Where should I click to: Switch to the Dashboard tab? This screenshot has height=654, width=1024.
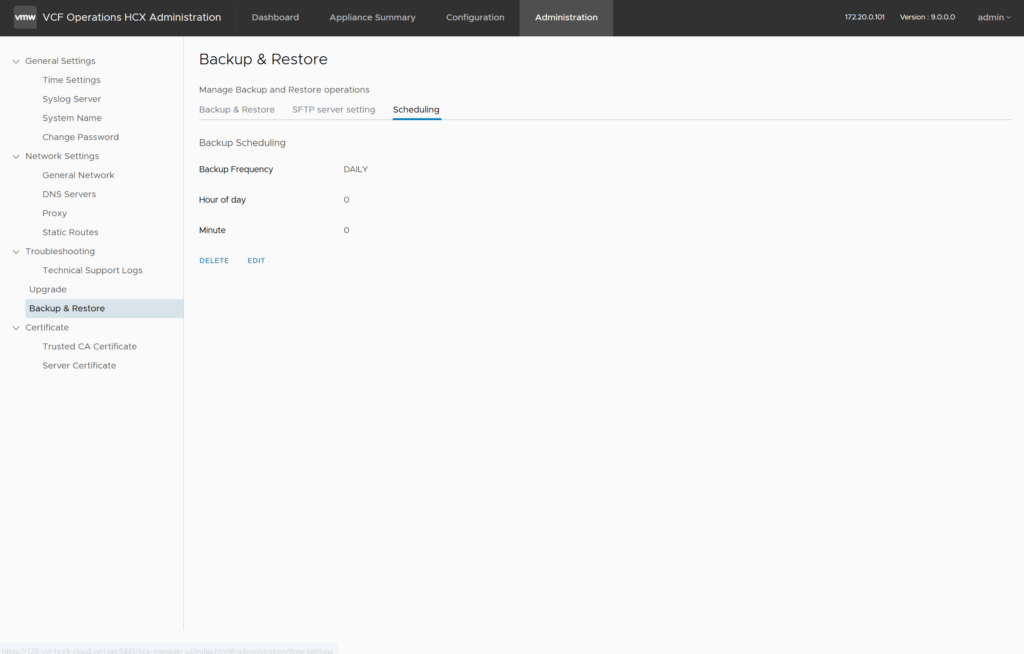click(275, 18)
